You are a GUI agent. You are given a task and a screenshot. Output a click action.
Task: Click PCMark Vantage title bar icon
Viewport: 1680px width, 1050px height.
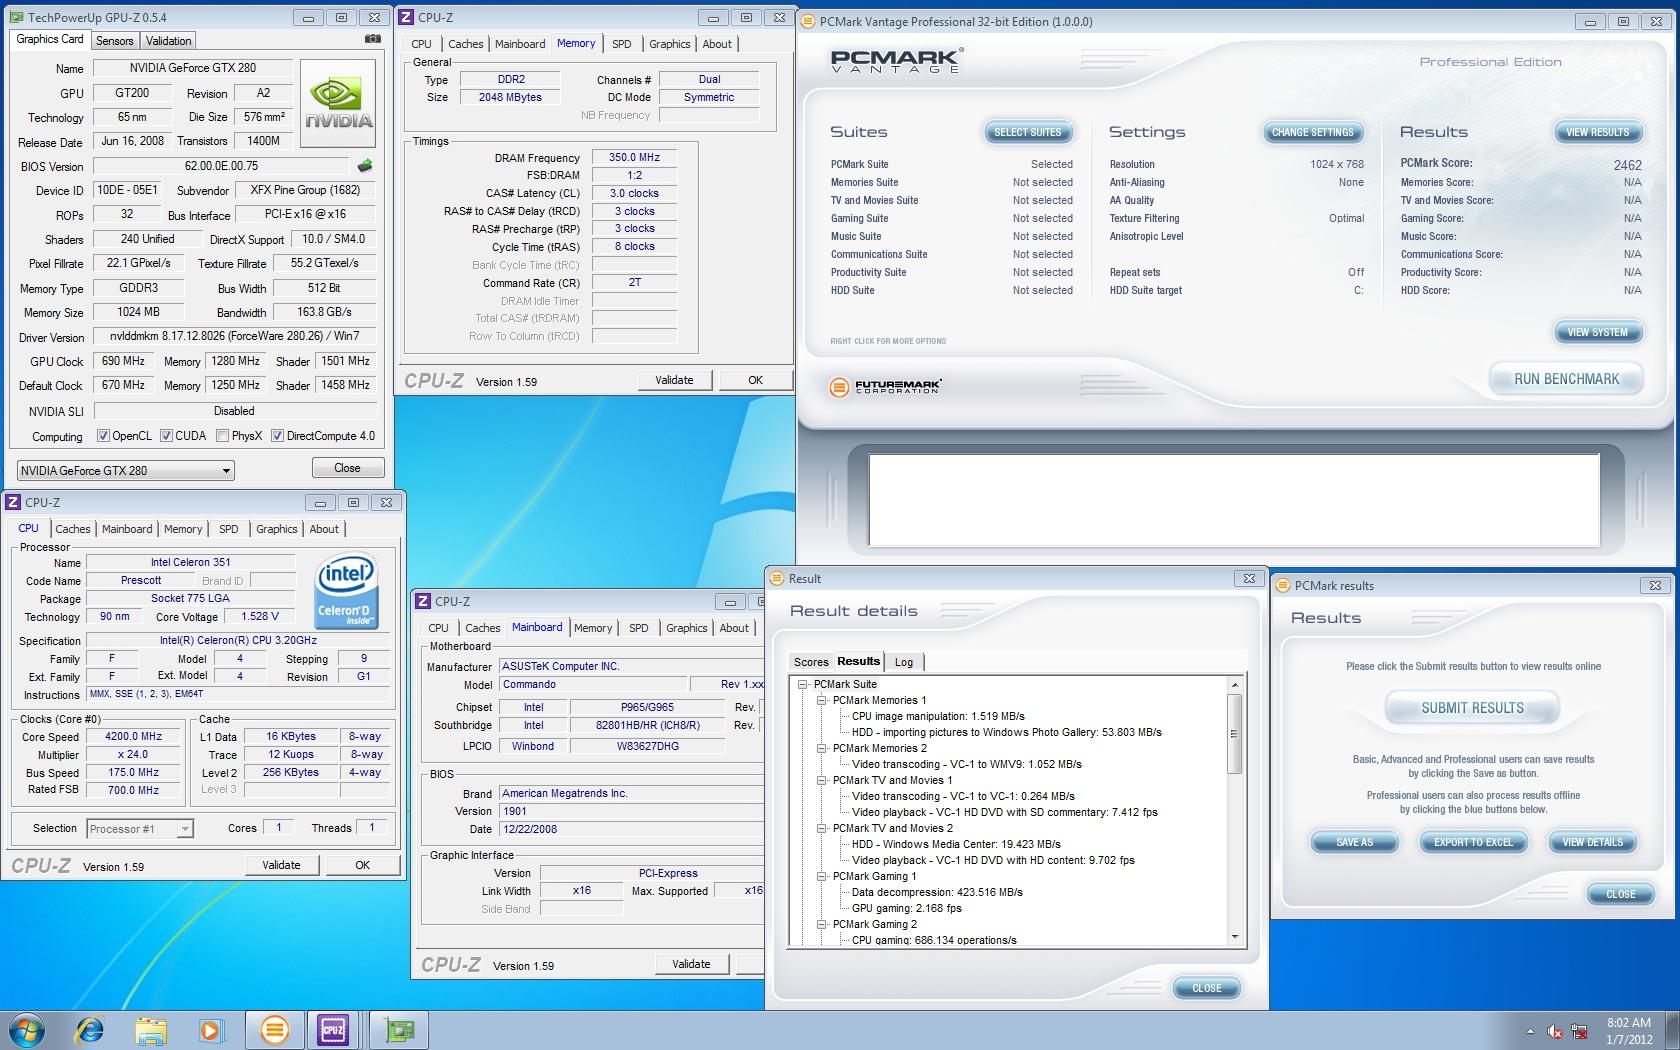808,21
